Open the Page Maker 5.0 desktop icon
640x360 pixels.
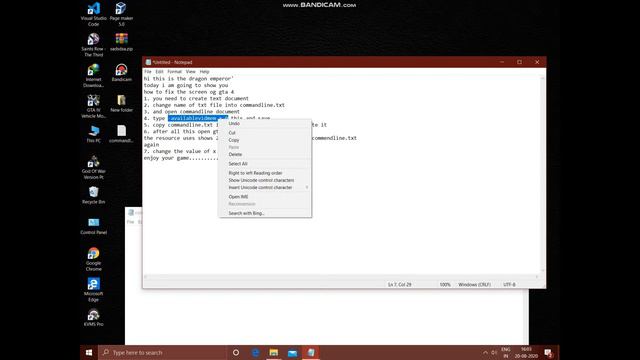[121, 14]
